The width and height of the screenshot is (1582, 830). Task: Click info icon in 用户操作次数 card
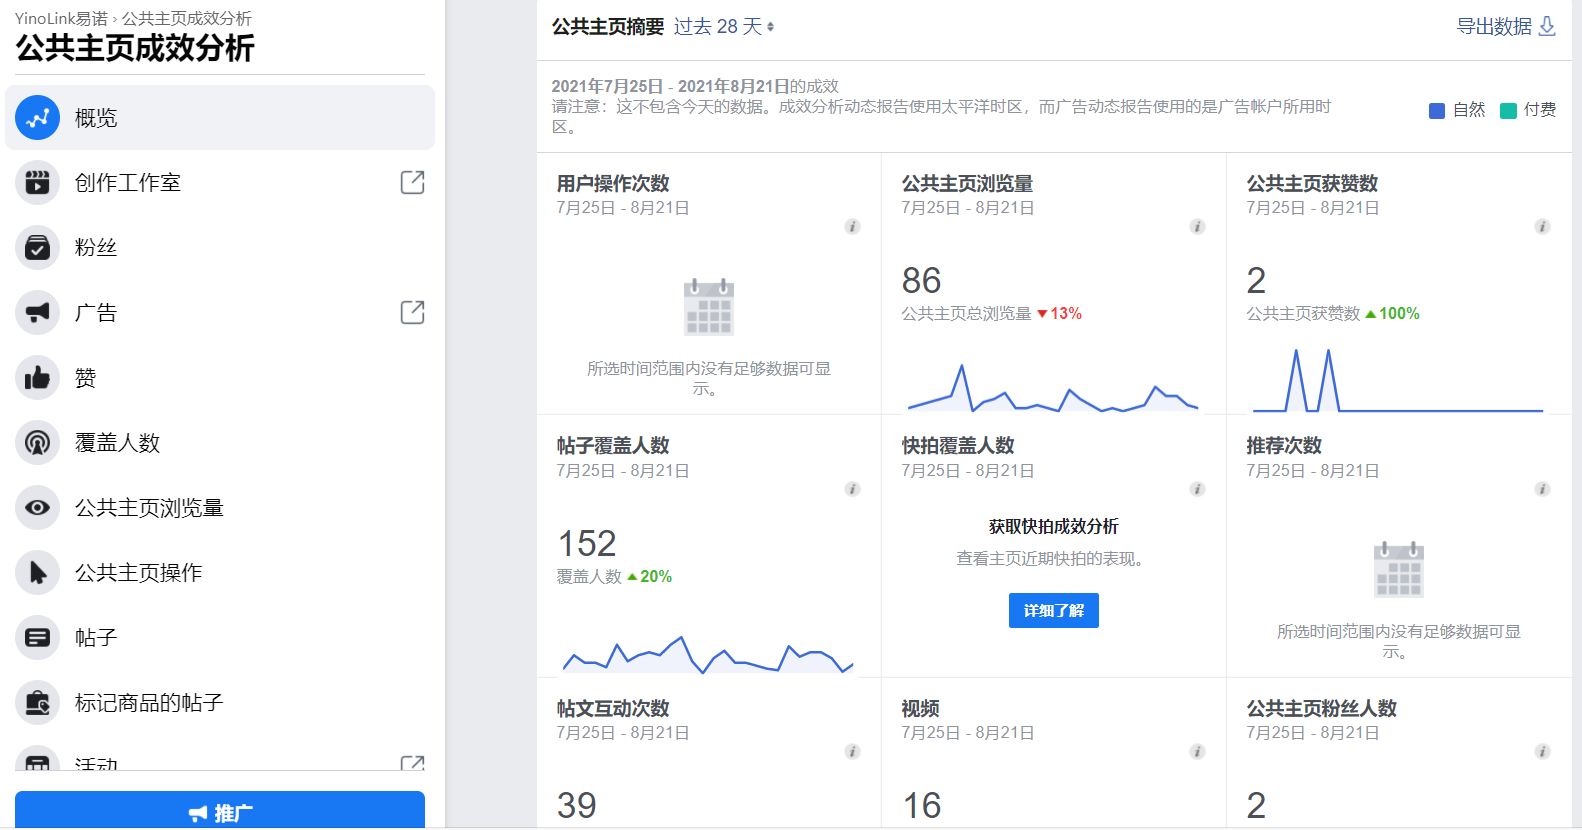tap(852, 227)
